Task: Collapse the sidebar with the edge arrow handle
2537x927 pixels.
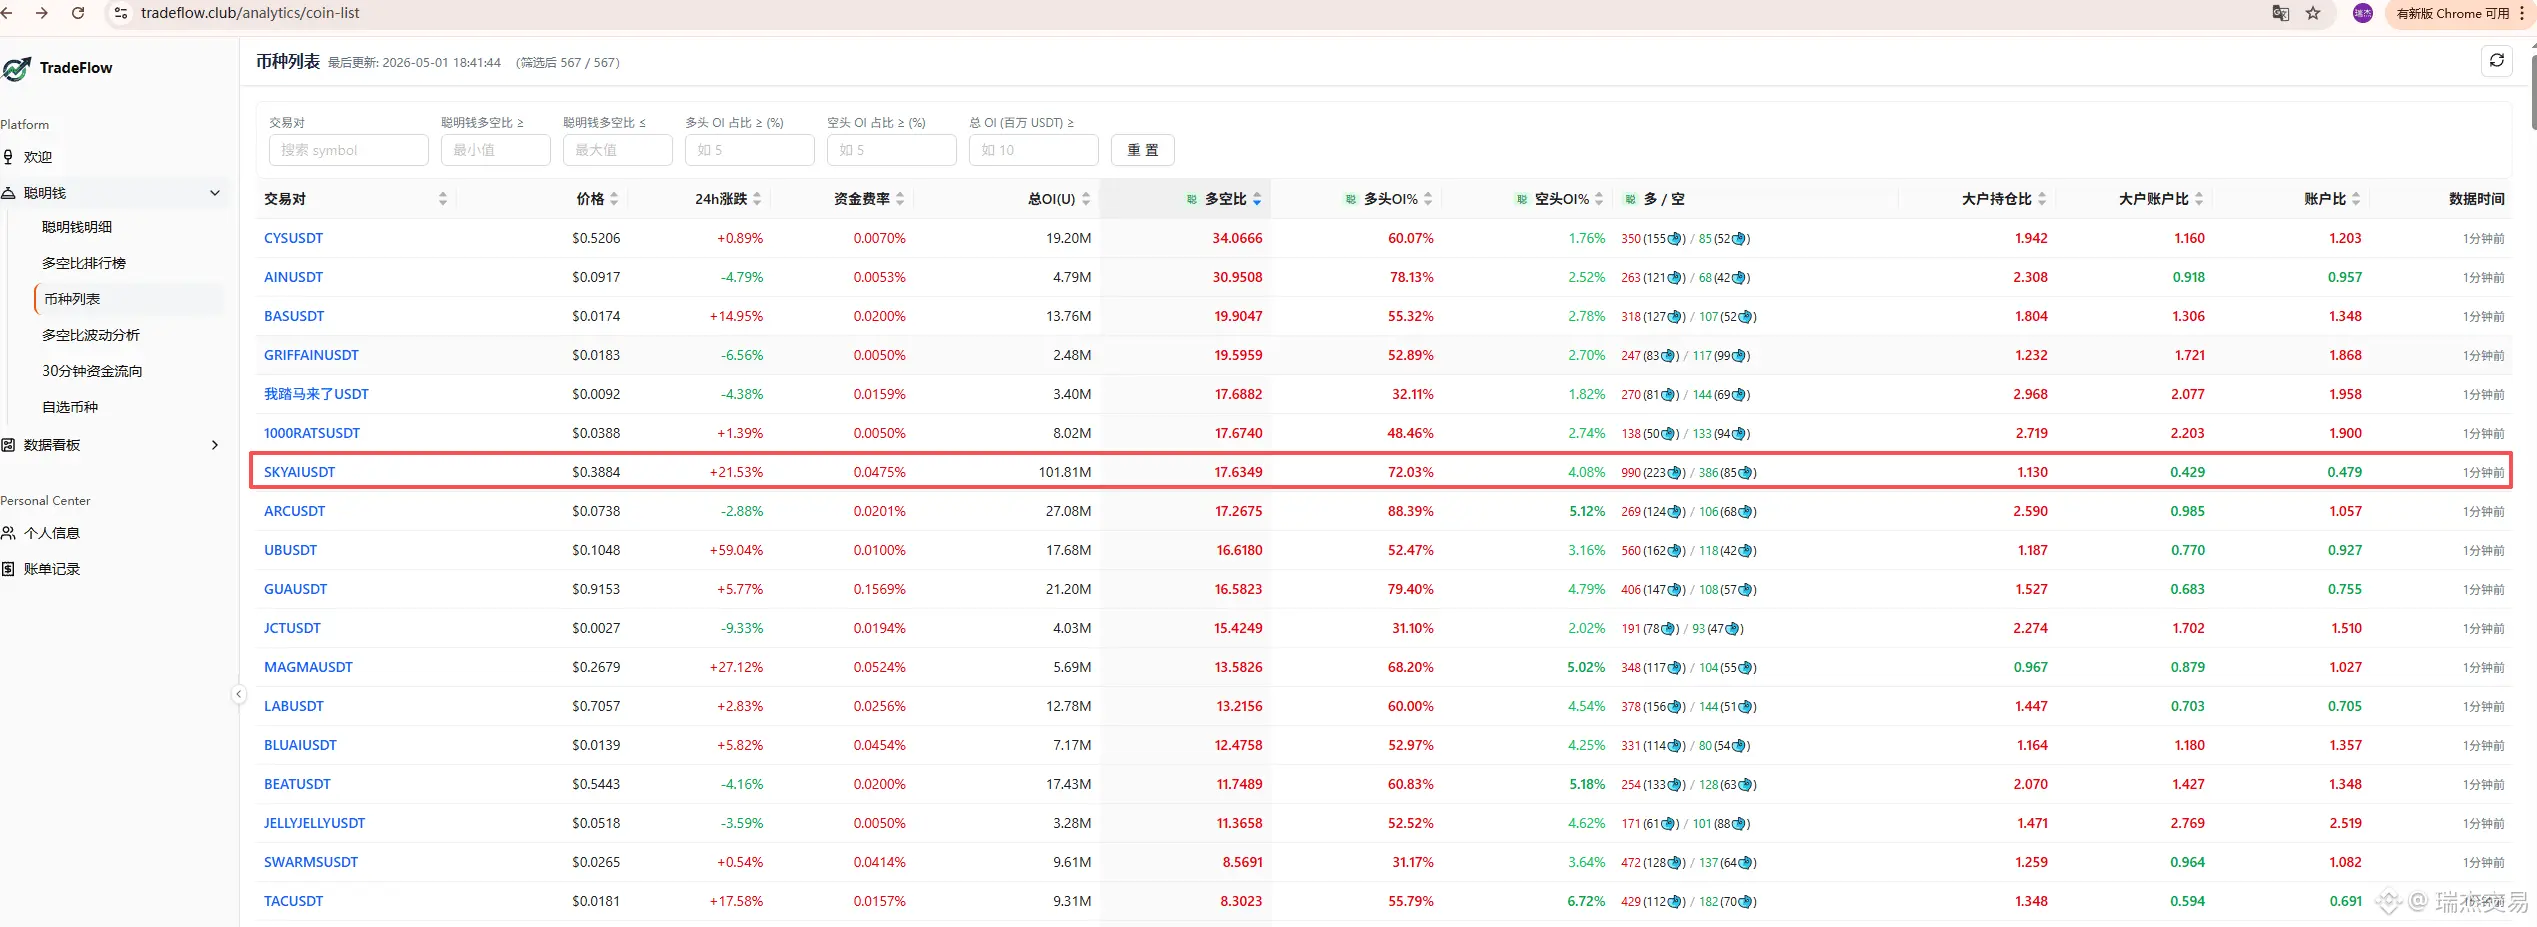Action: click(238, 694)
